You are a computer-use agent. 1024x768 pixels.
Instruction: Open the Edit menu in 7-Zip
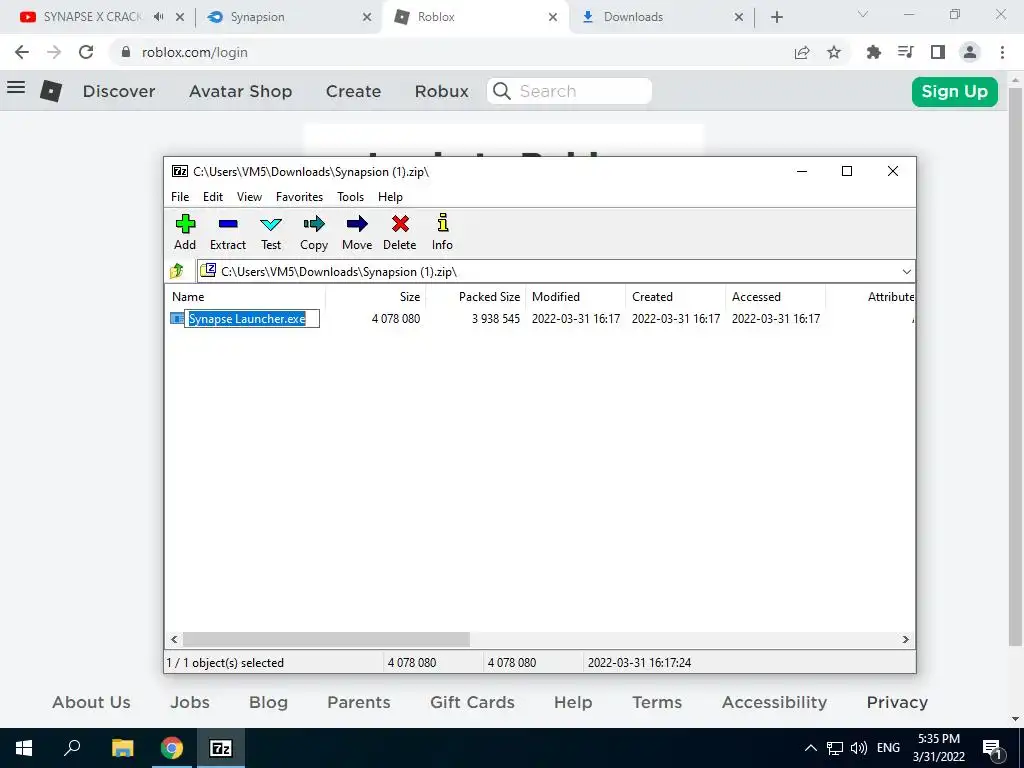pyautogui.click(x=213, y=197)
